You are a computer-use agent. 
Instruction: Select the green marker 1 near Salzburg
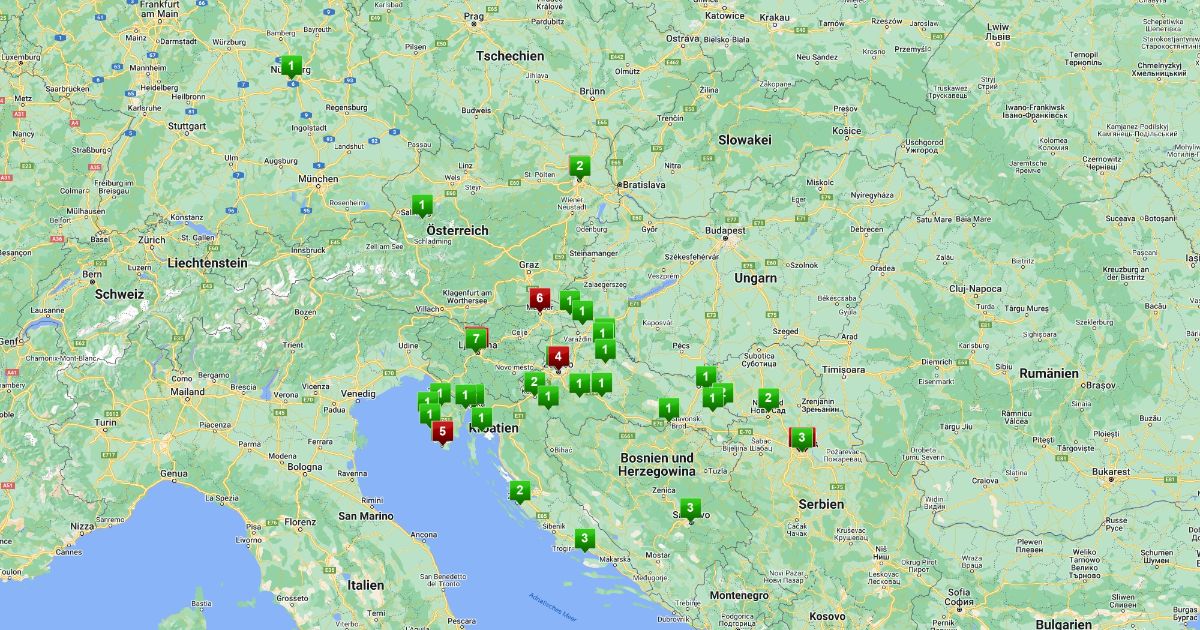(x=423, y=206)
